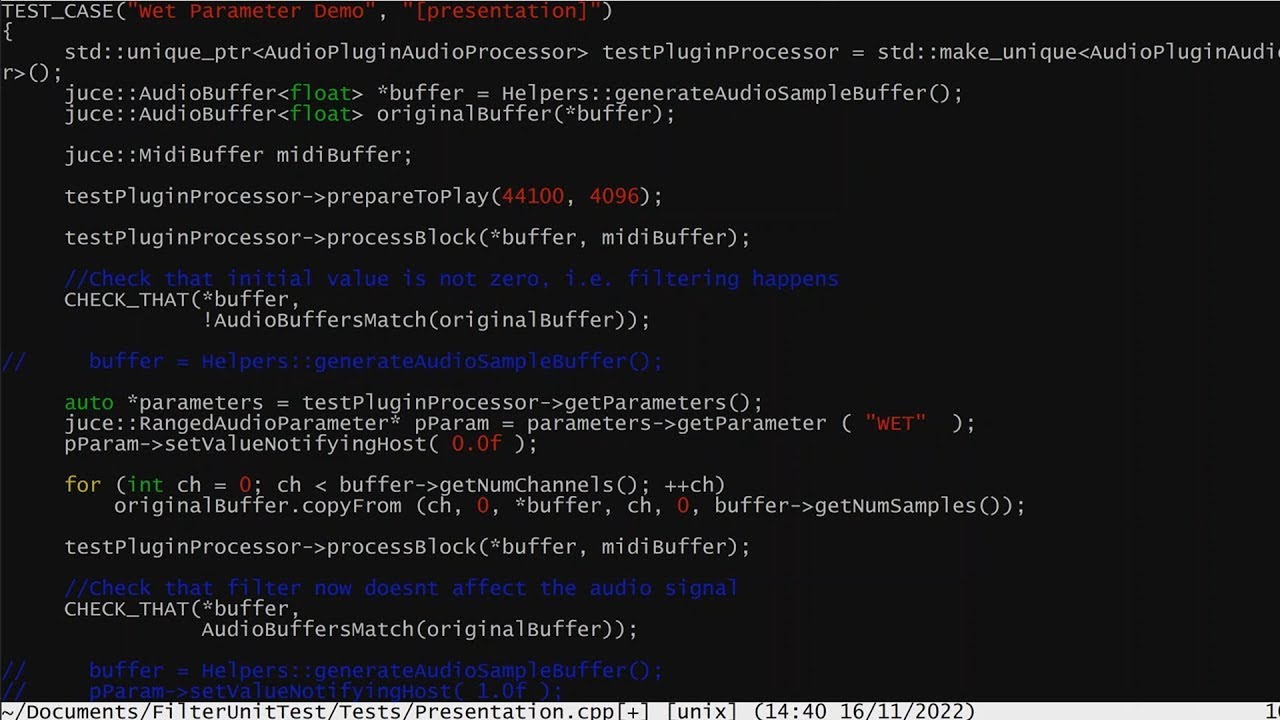Click comment "Check that filter now doesnt affect"

[x=401, y=587]
